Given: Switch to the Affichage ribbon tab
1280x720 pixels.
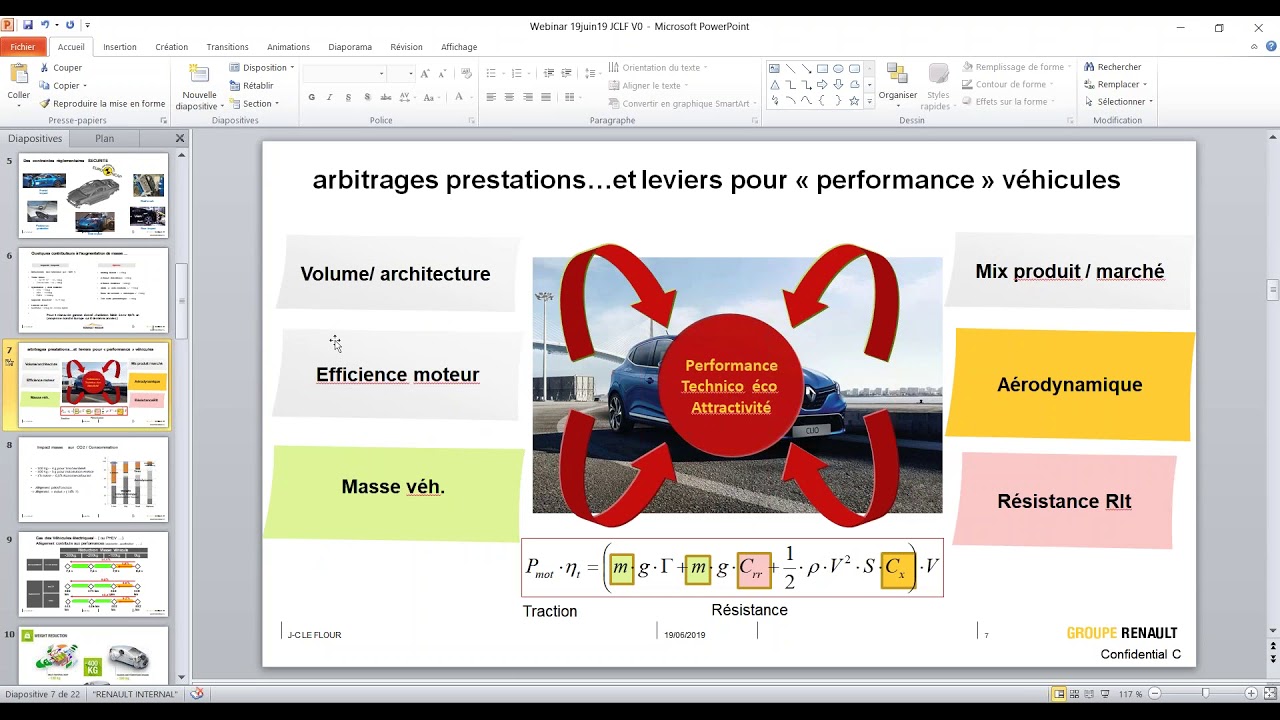Looking at the screenshot, I should pyautogui.click(x=459, y=47).
